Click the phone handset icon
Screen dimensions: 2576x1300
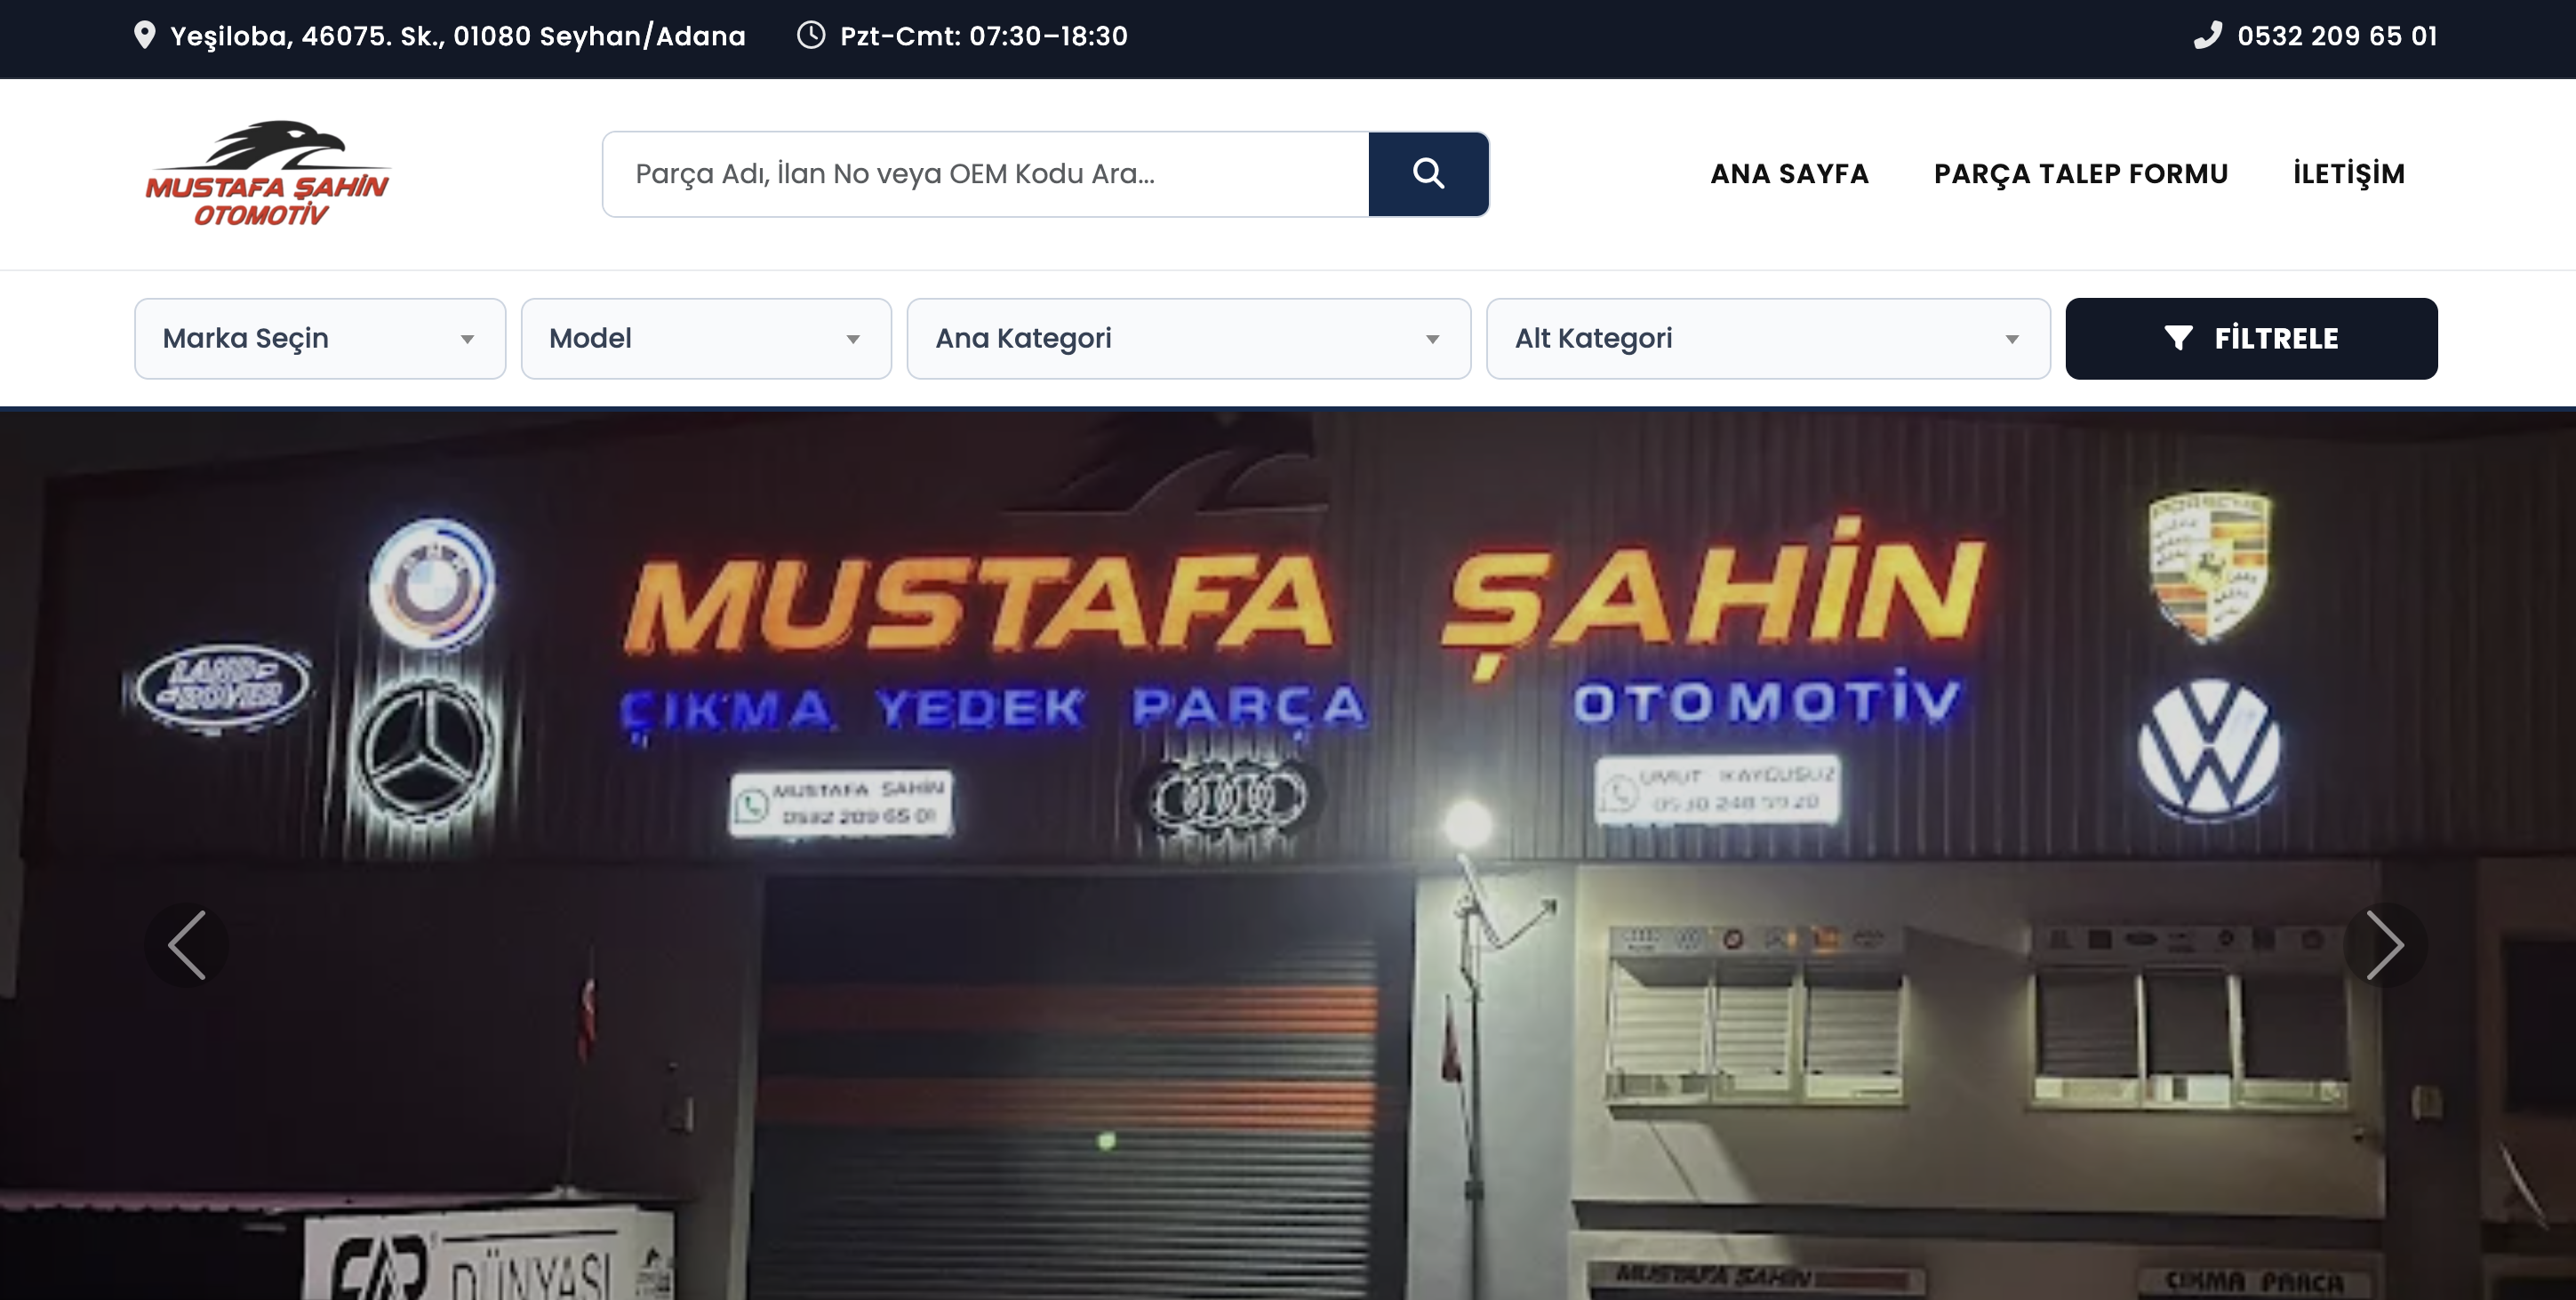click(x=2207, y=35)
